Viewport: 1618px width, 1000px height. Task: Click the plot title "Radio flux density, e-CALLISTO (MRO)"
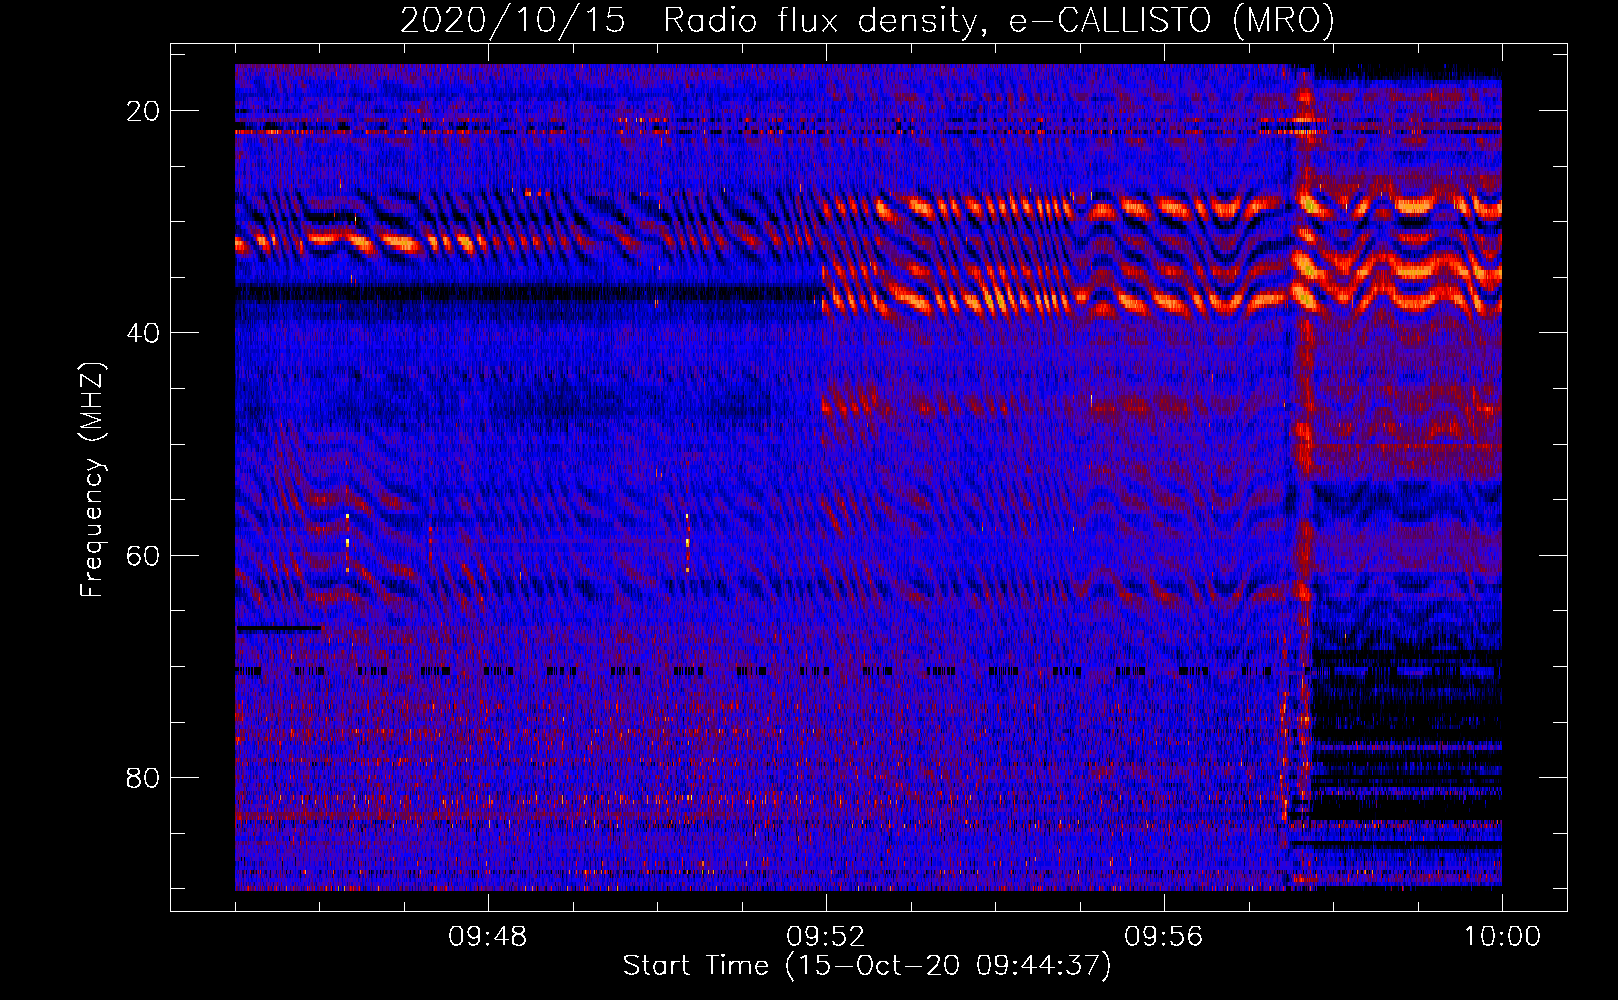(x=998, y=20)
